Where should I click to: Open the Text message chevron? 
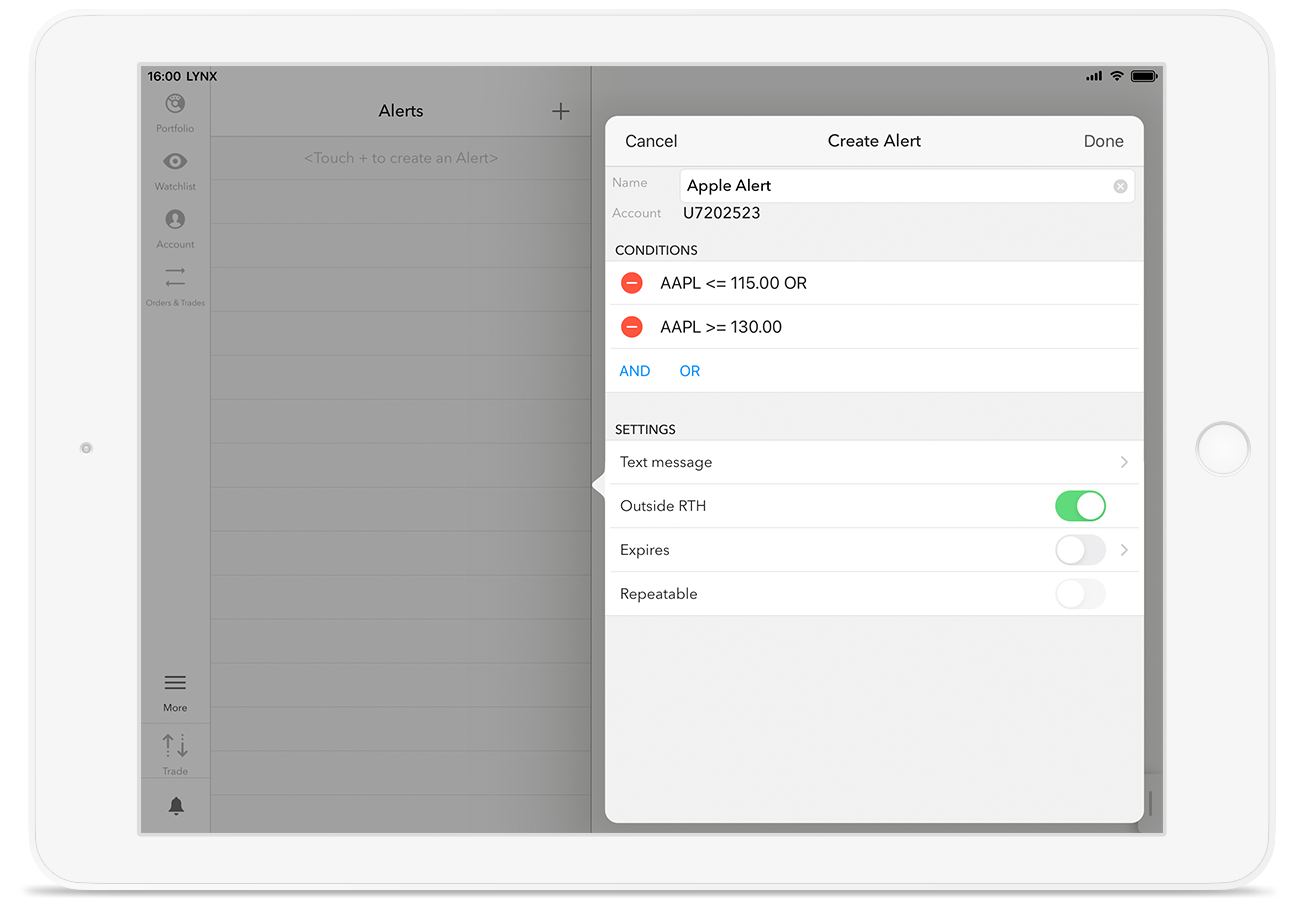tap(1124, 462)
